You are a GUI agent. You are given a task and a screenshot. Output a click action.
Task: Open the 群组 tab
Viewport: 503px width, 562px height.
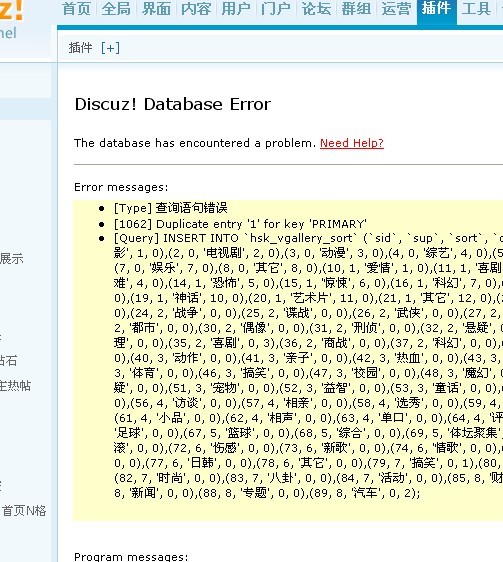356,8
